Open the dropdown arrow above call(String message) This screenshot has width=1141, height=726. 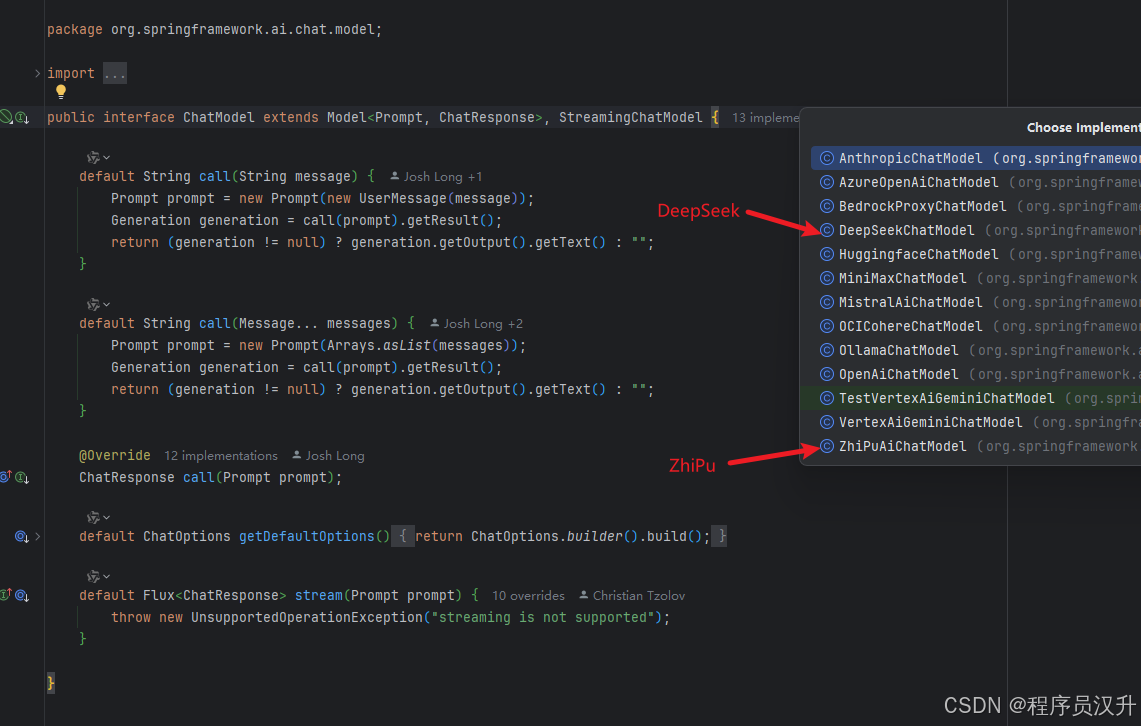click(106, 158)
